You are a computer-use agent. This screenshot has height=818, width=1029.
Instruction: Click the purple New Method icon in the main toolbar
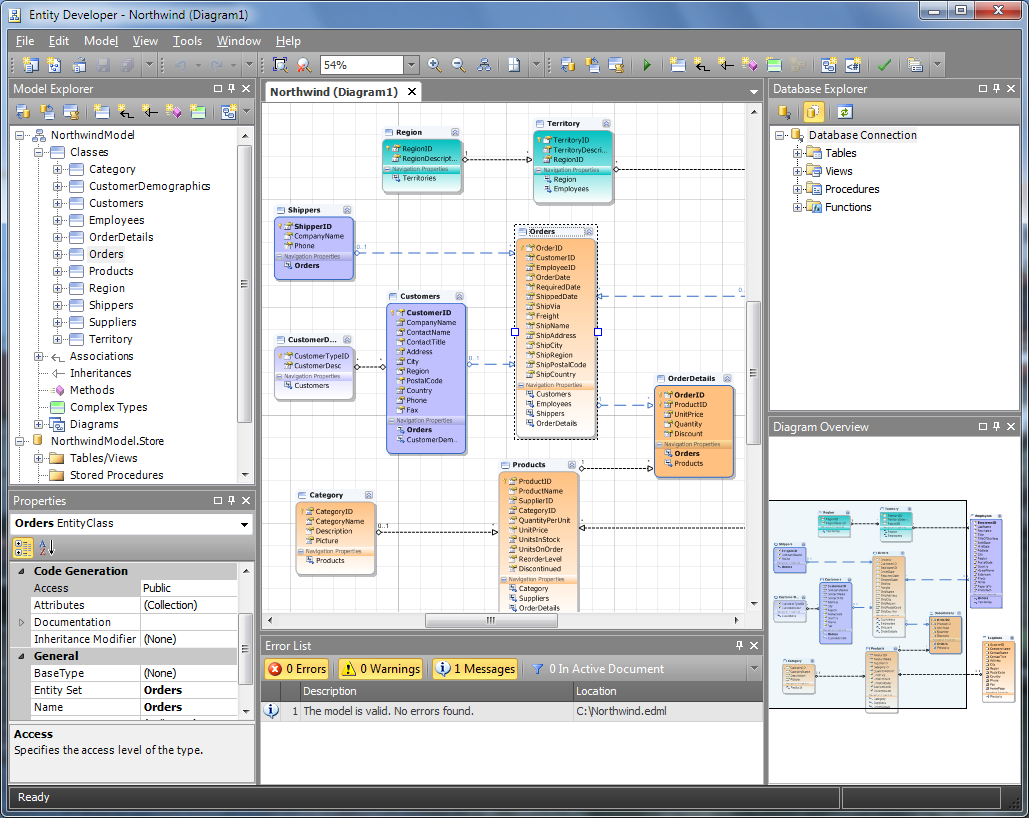point(749,65)
